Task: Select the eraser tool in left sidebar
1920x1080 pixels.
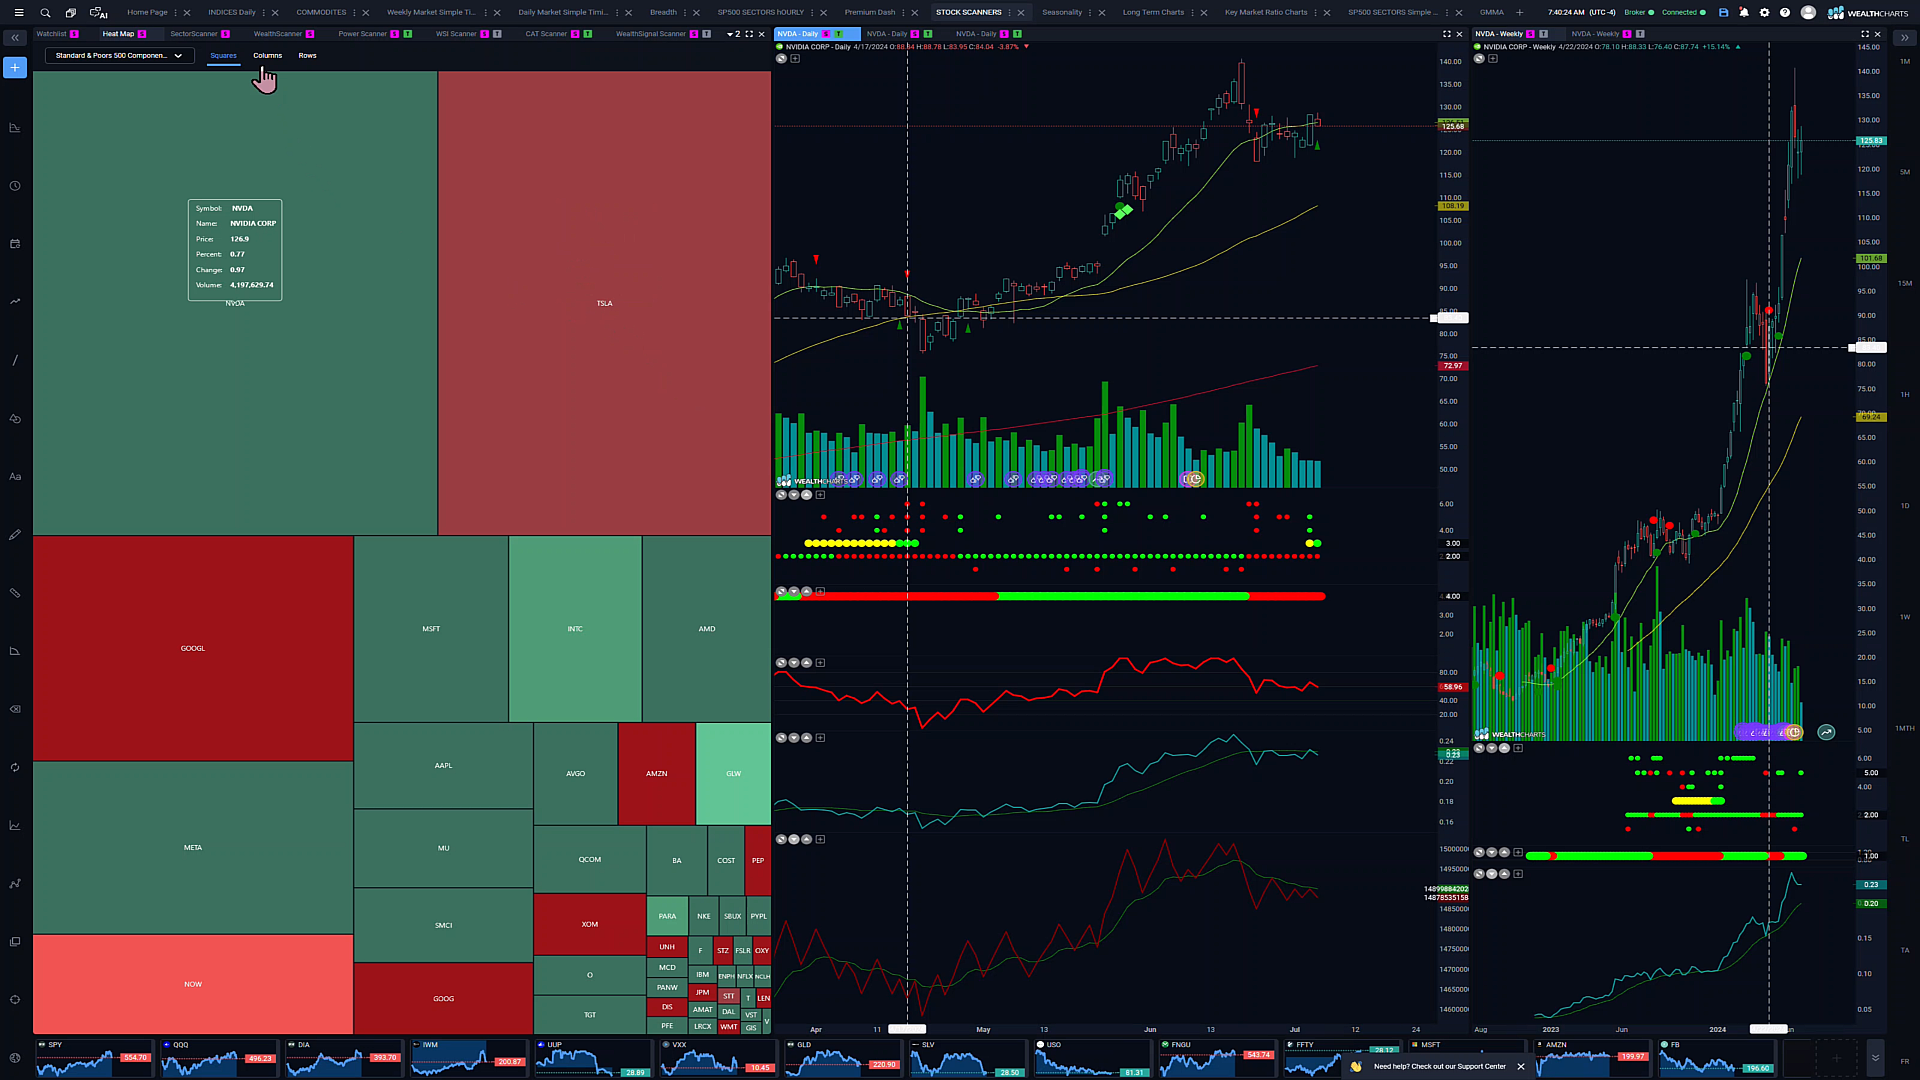Action: [x=15, y=709]
